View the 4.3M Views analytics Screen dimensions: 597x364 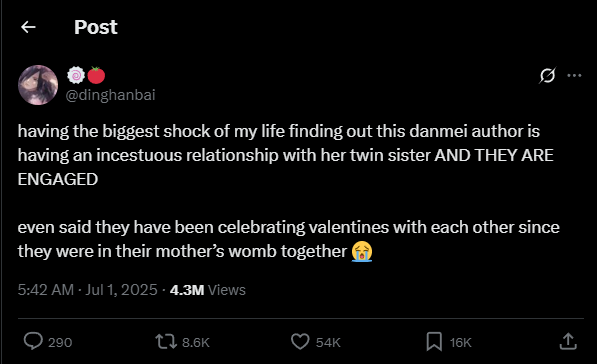click(x=208, y=290)
